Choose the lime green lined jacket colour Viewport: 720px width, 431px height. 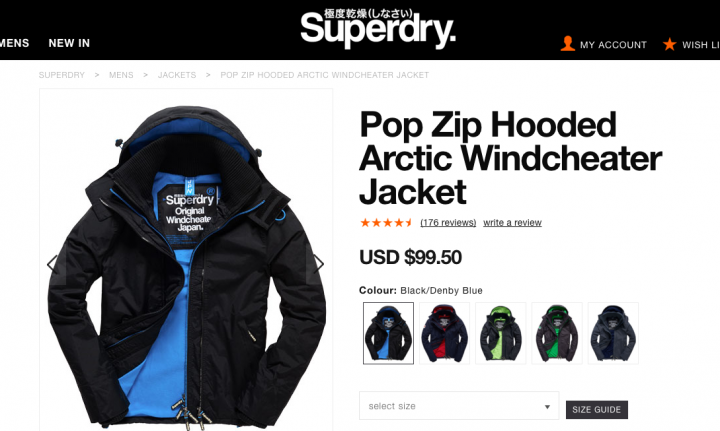point(501,333)
